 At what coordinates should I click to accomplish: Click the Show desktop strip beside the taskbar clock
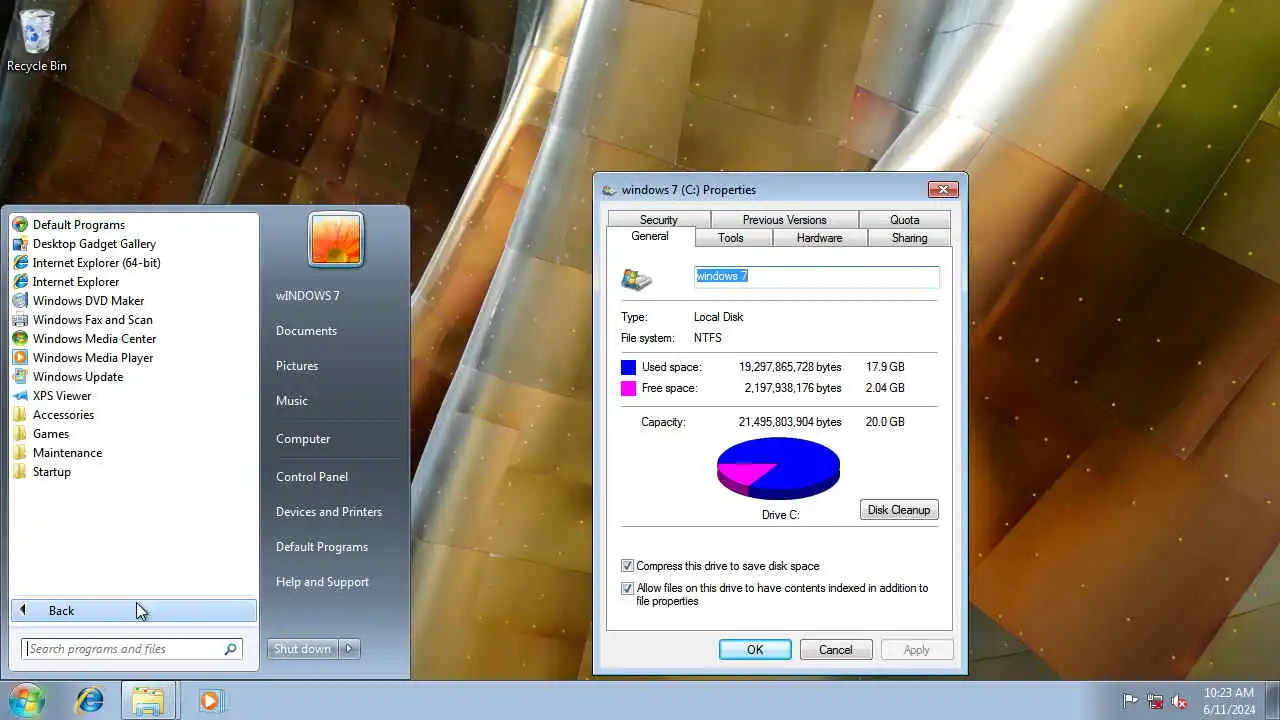pyautogui.click(x=1272, y=701)
